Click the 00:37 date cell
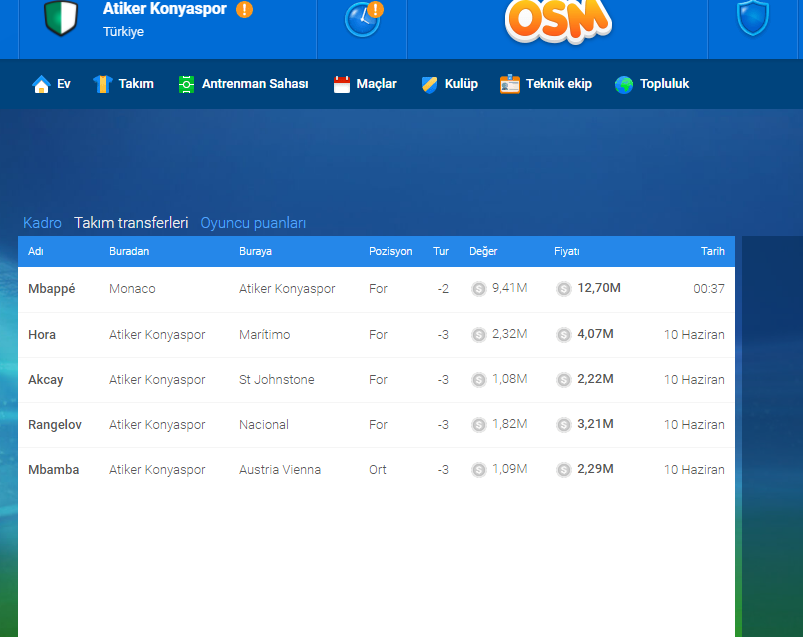This screenshot has width=803, height=637. pos(709,289)
